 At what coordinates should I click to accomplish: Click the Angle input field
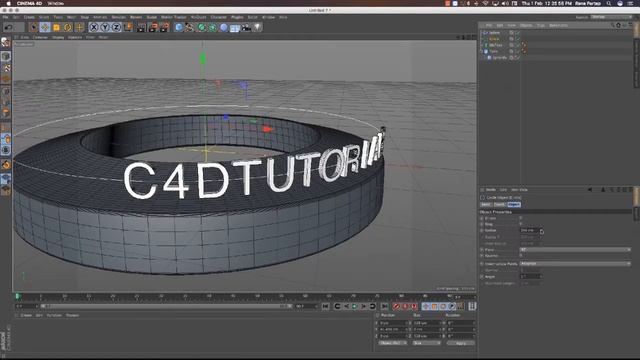click(x=529, y=277)
